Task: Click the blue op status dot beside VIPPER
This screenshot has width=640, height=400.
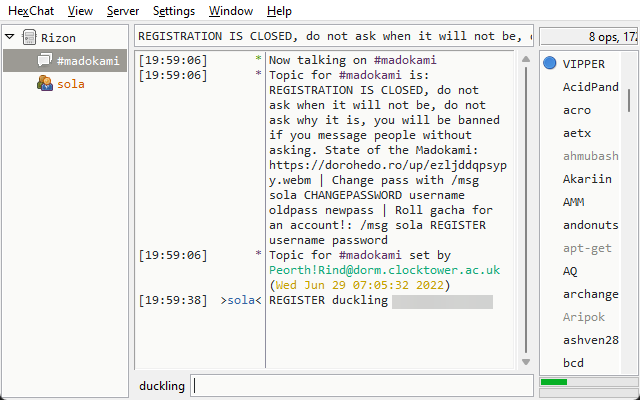Action: point(550,64)
